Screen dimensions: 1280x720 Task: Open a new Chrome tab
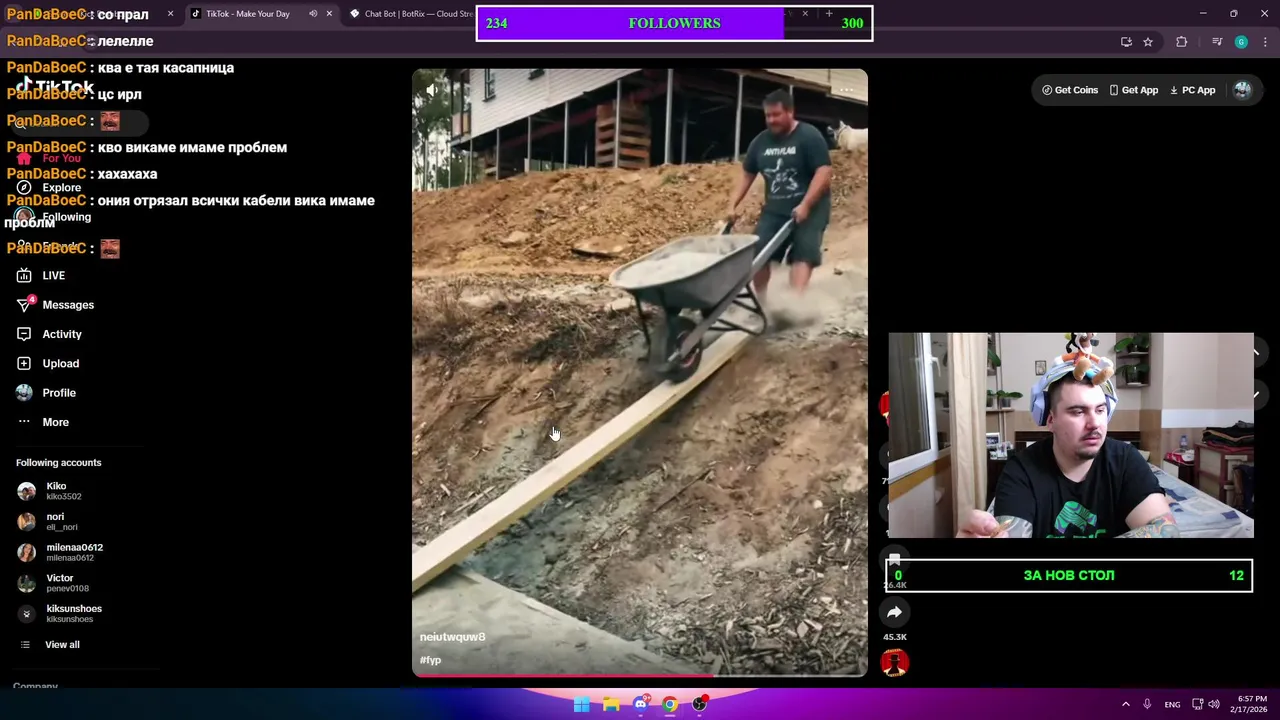point(829,14)
